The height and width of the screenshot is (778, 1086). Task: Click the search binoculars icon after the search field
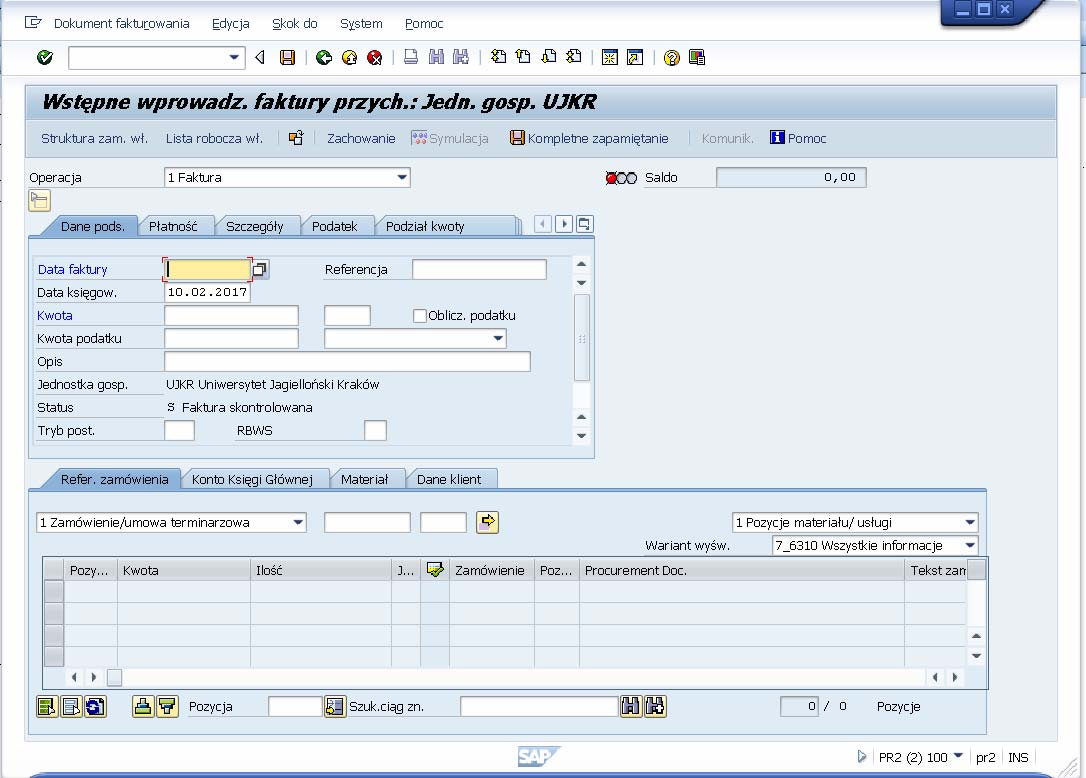tap(631, 707)
